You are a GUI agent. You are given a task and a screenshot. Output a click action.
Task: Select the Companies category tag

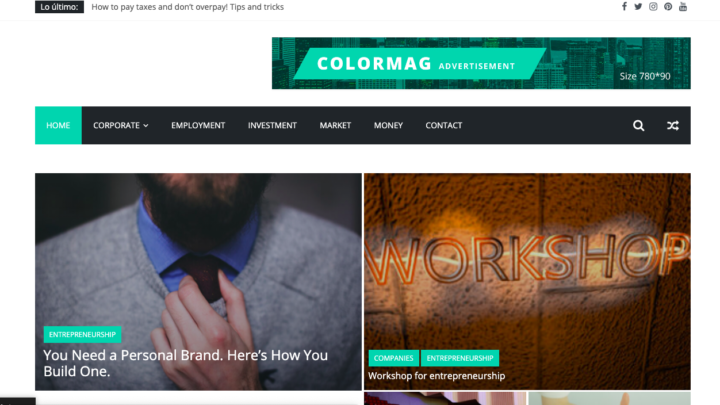(394, 358)
